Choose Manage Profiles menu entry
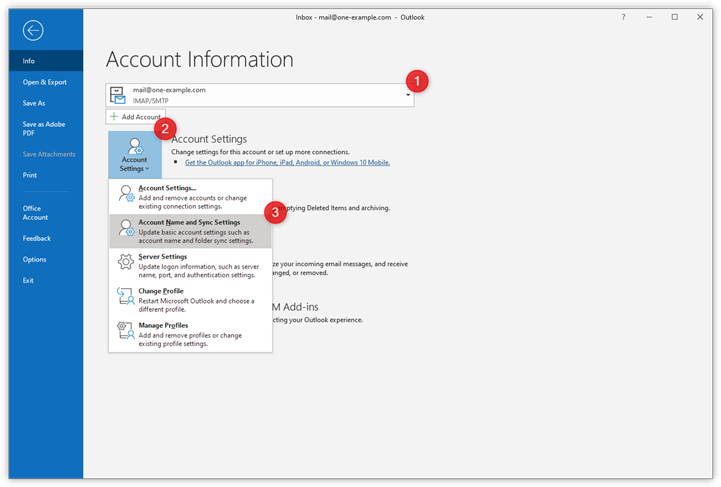This screenshot has width=721, height=487. tap(190, 334)
